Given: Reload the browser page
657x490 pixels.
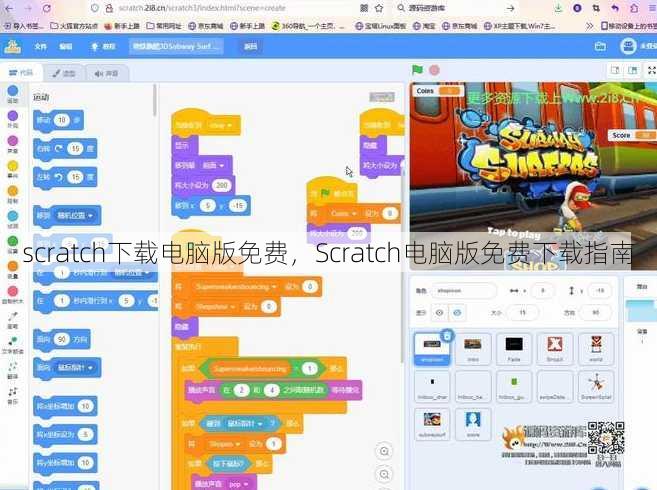Looking at the screenshot, I should pos(47,8).
